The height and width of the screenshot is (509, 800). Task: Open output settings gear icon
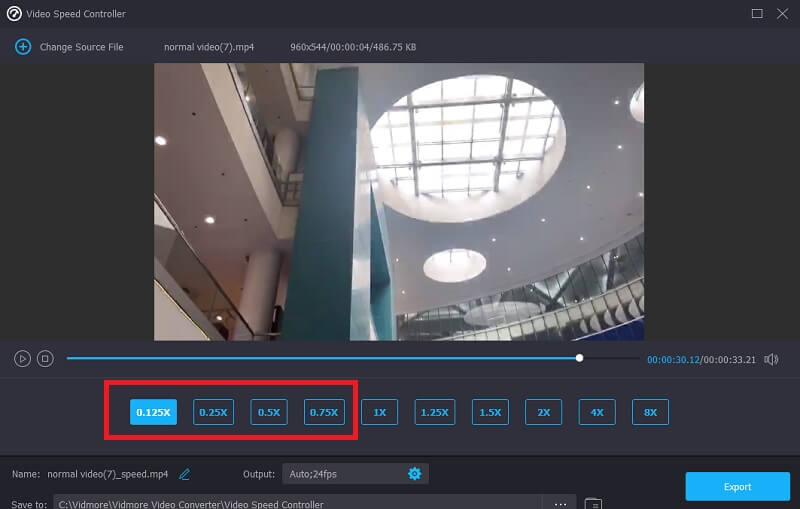click(414, 473)
